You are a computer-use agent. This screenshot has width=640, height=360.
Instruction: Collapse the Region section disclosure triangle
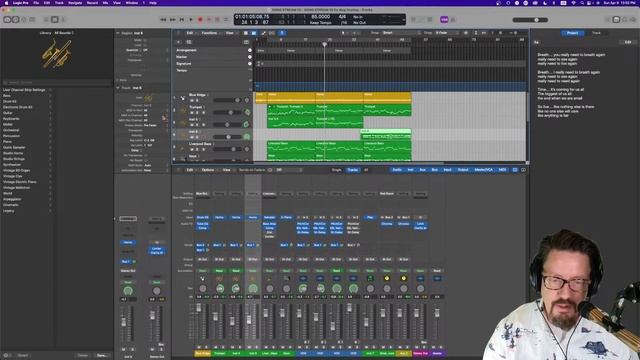[x=118, y=33]
